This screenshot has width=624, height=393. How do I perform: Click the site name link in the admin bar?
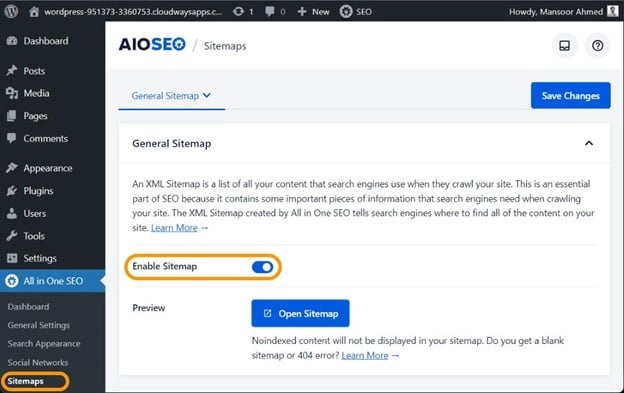coord(133,12)
